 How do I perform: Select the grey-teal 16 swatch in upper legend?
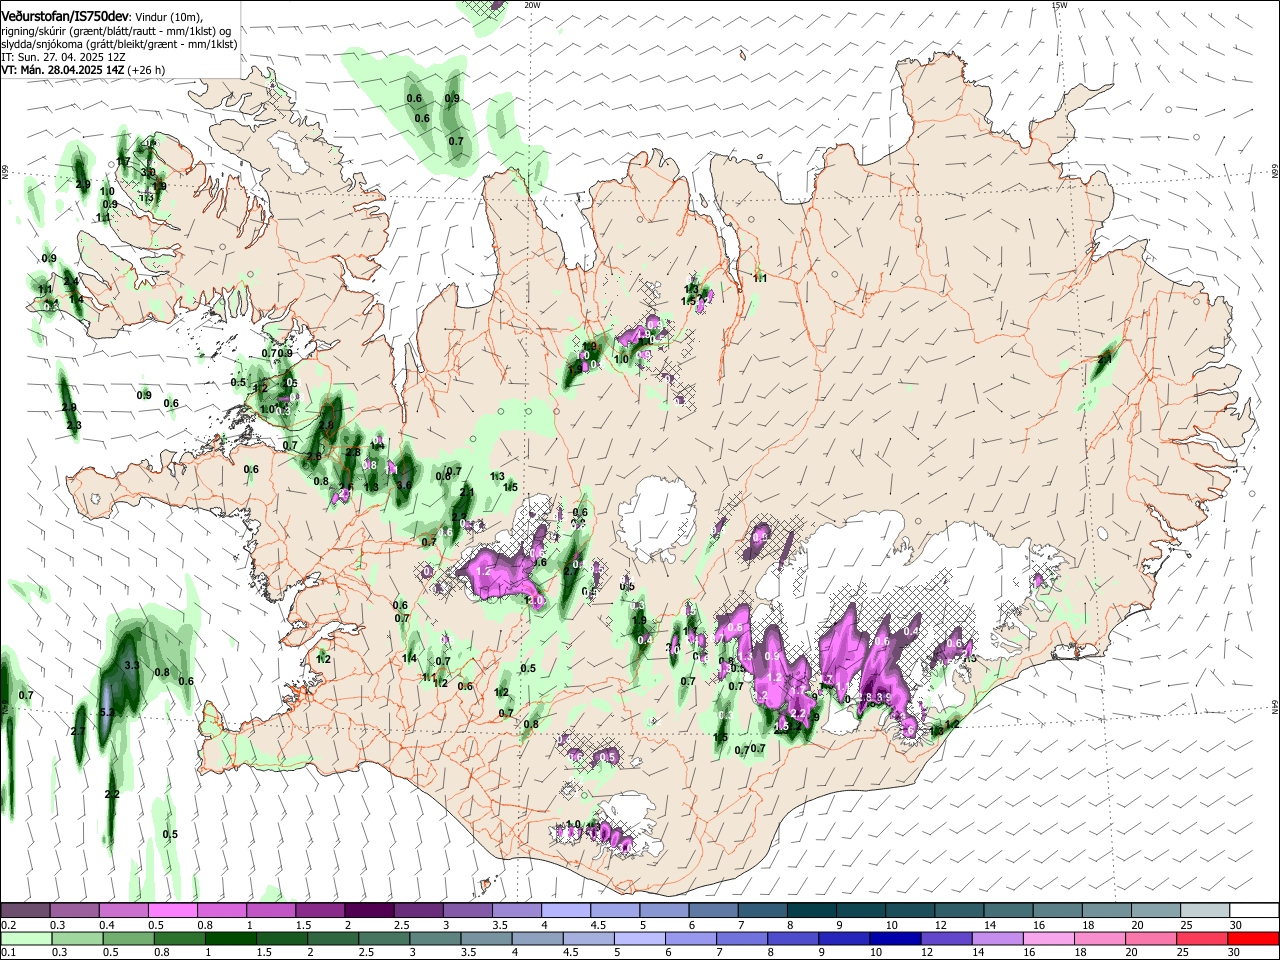click(1057, 911)
